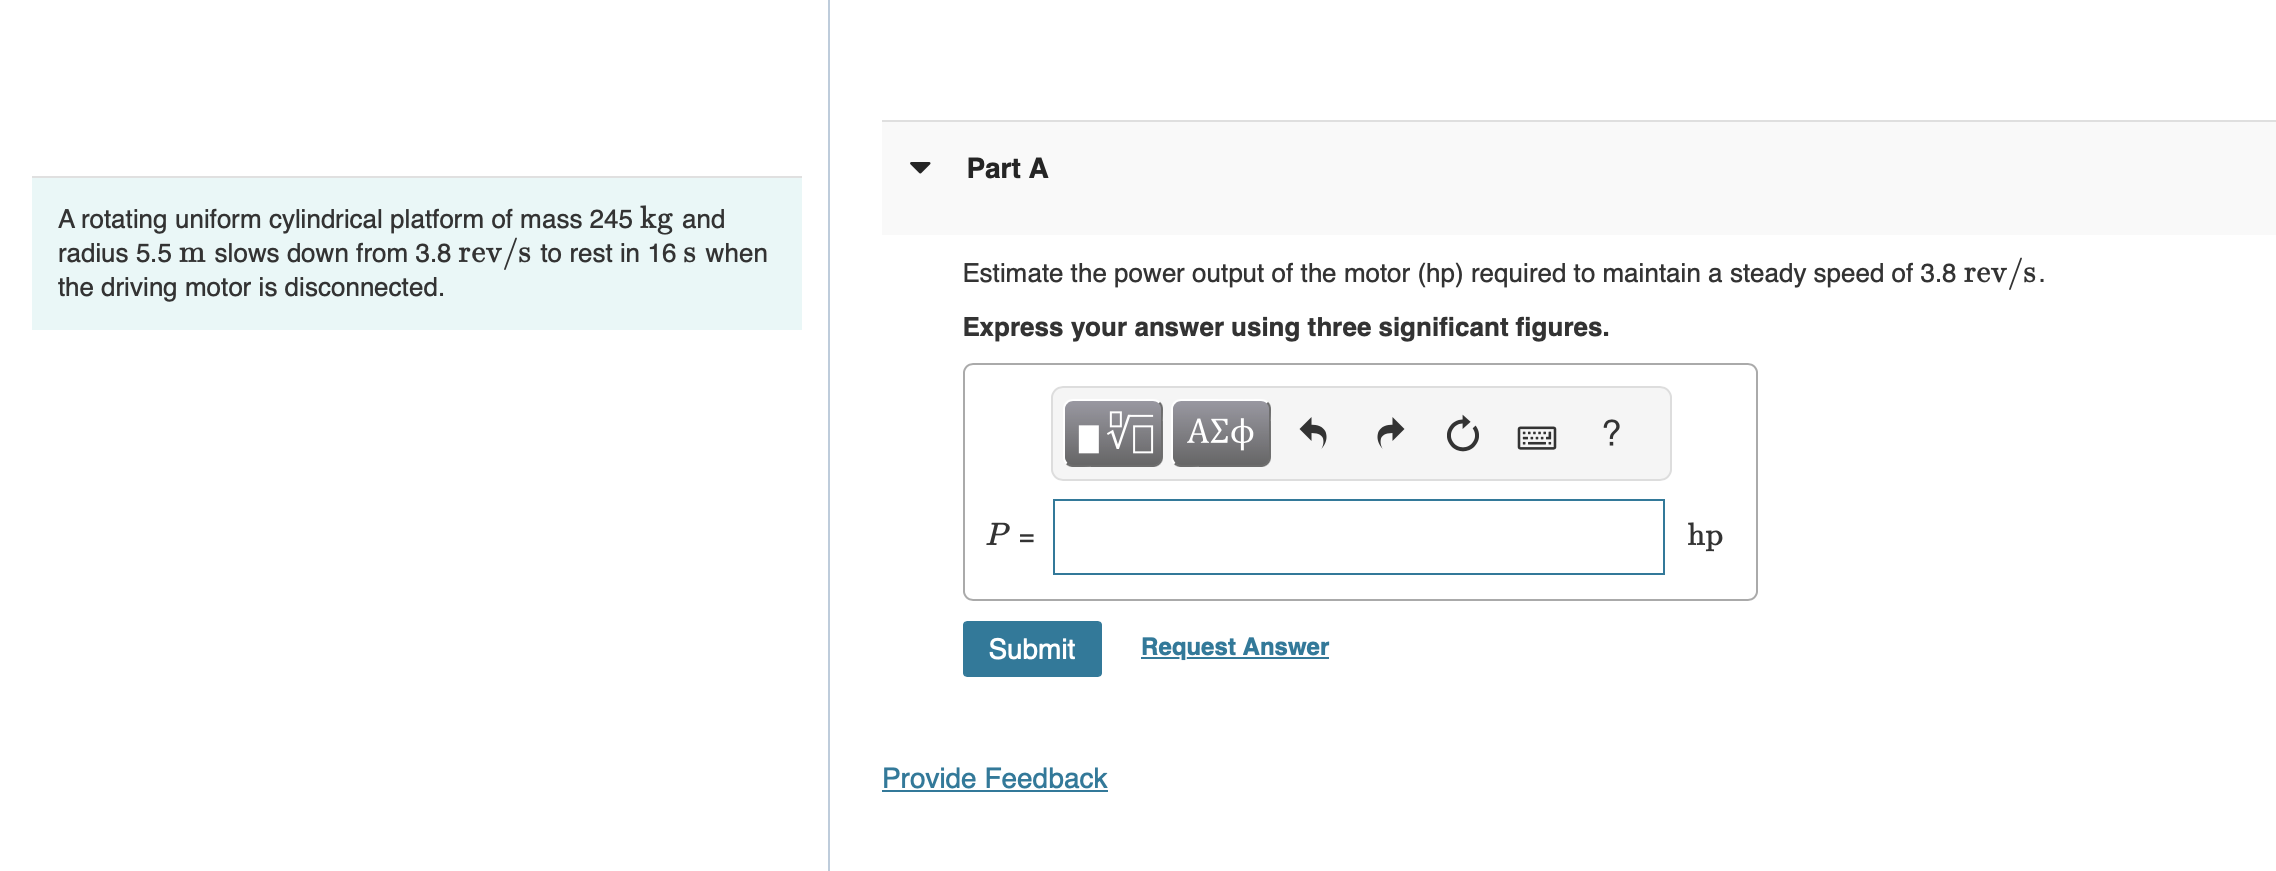Click the redo arrow in equation toolbar

click(x=1390, y=434)
